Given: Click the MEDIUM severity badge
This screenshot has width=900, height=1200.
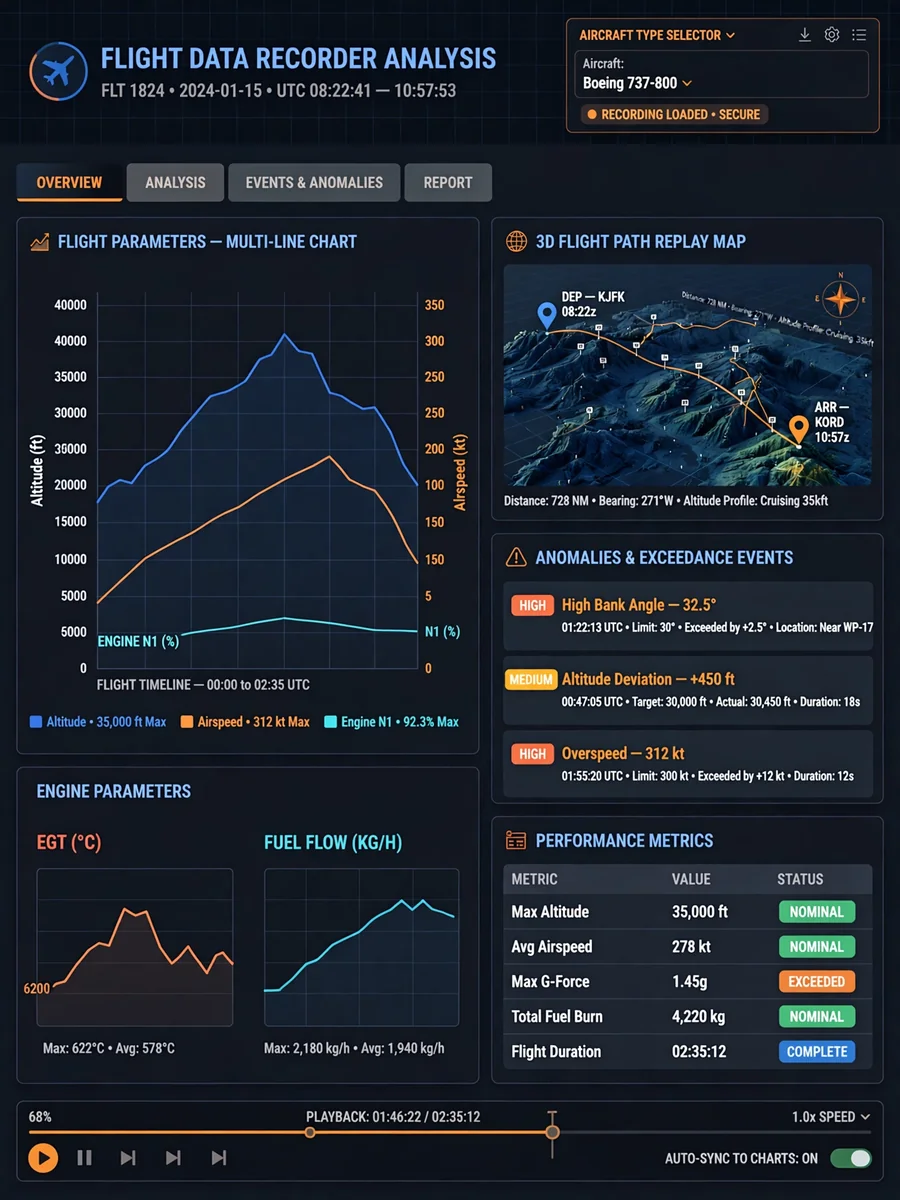Looking at the screenshot, I should click(x=531, y=679).
